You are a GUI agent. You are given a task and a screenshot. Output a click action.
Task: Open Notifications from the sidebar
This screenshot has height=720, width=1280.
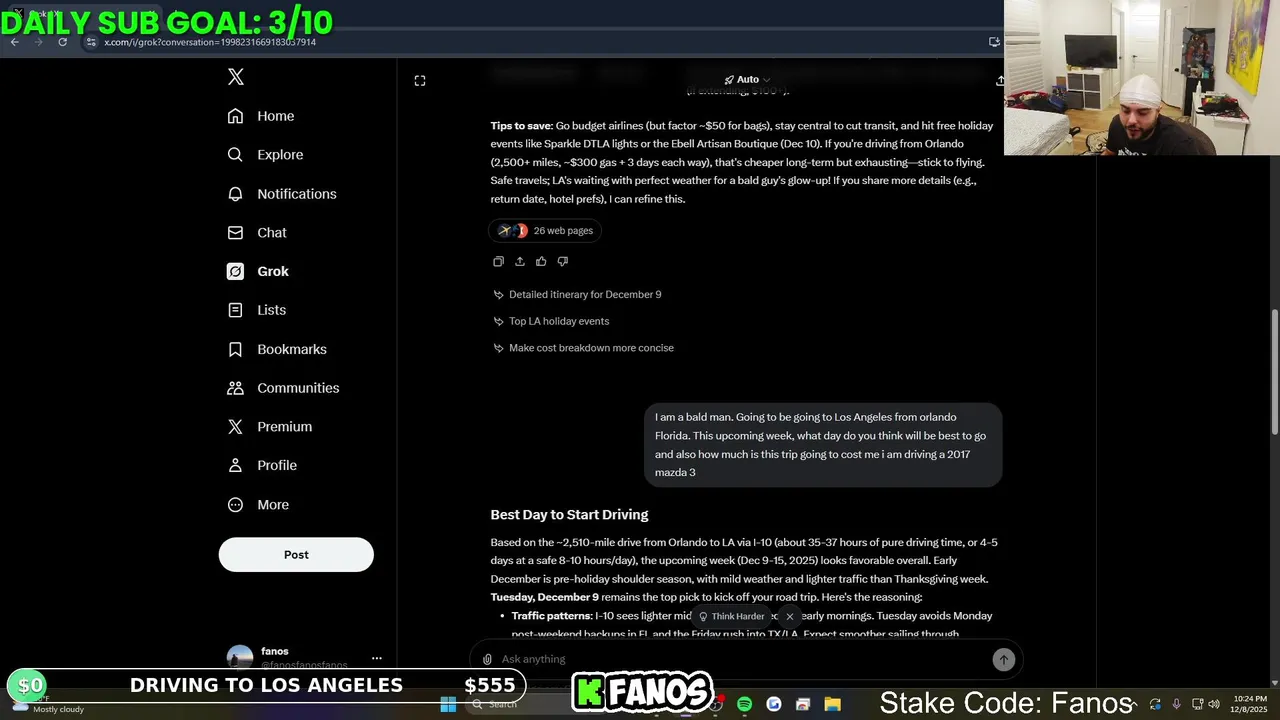pos(282,194)
